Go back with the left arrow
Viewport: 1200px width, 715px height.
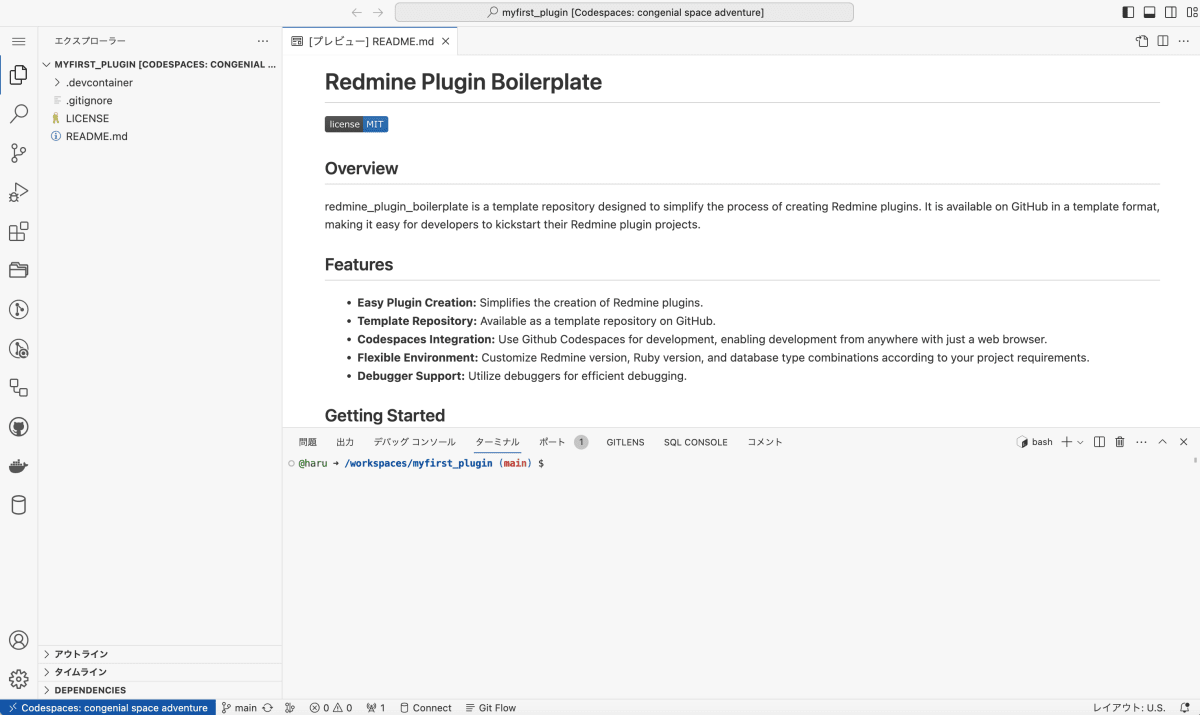pos(357,12)
